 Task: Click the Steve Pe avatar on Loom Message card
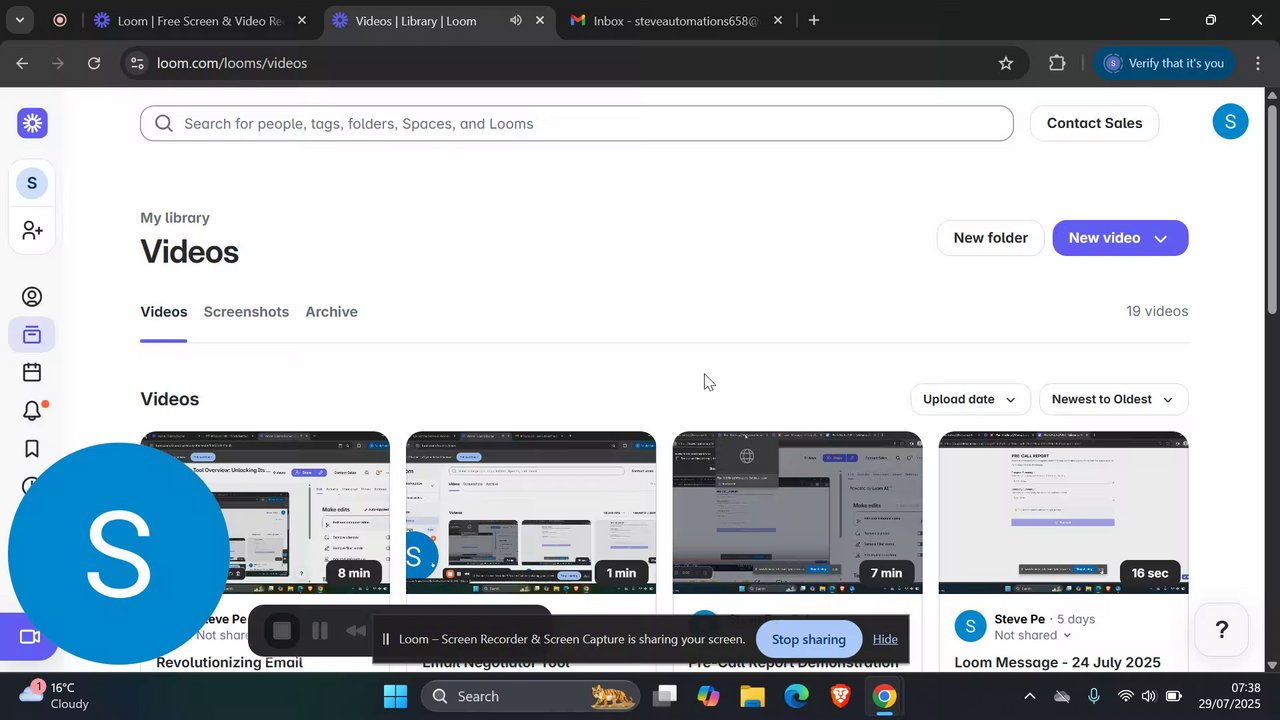[x=970, y=627]
